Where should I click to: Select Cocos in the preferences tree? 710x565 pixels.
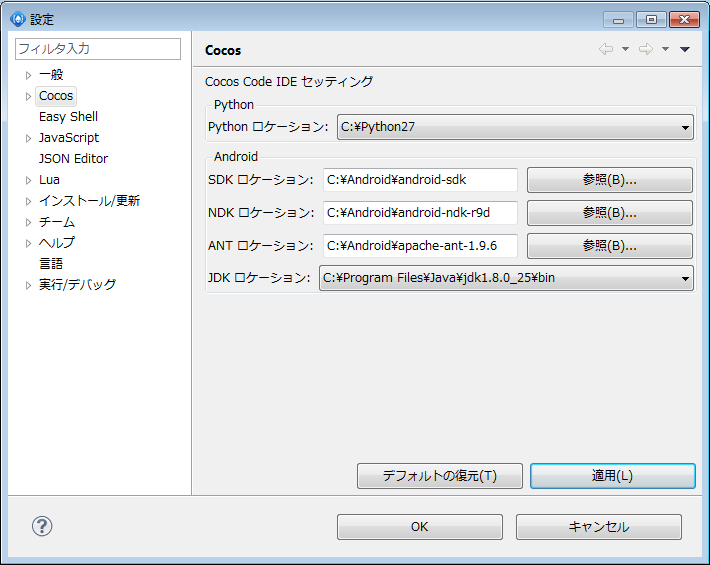tap(56, 96)
